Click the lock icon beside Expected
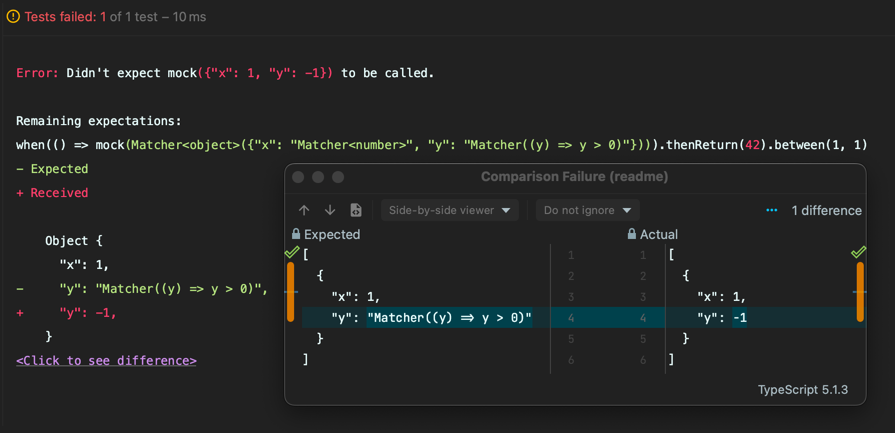This screenshot has width=895, height=433. [x=296, y=234]
